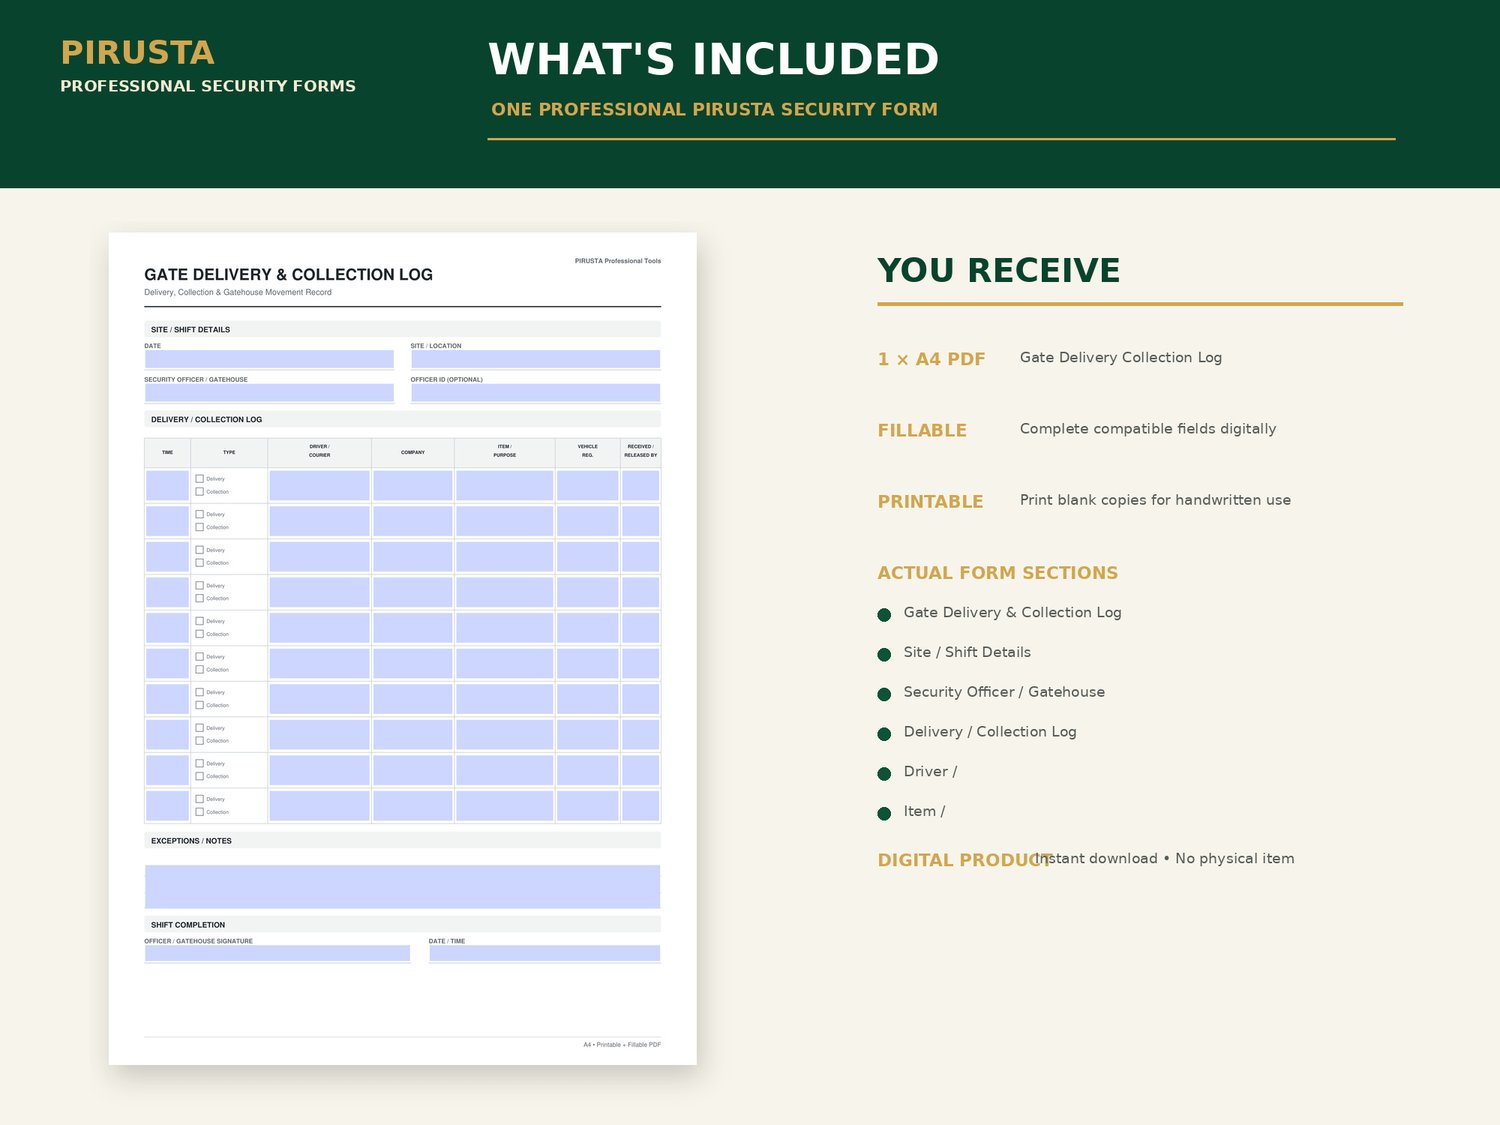Click the WHAT'S INCLUDED heading

click(x=714, y=59)
